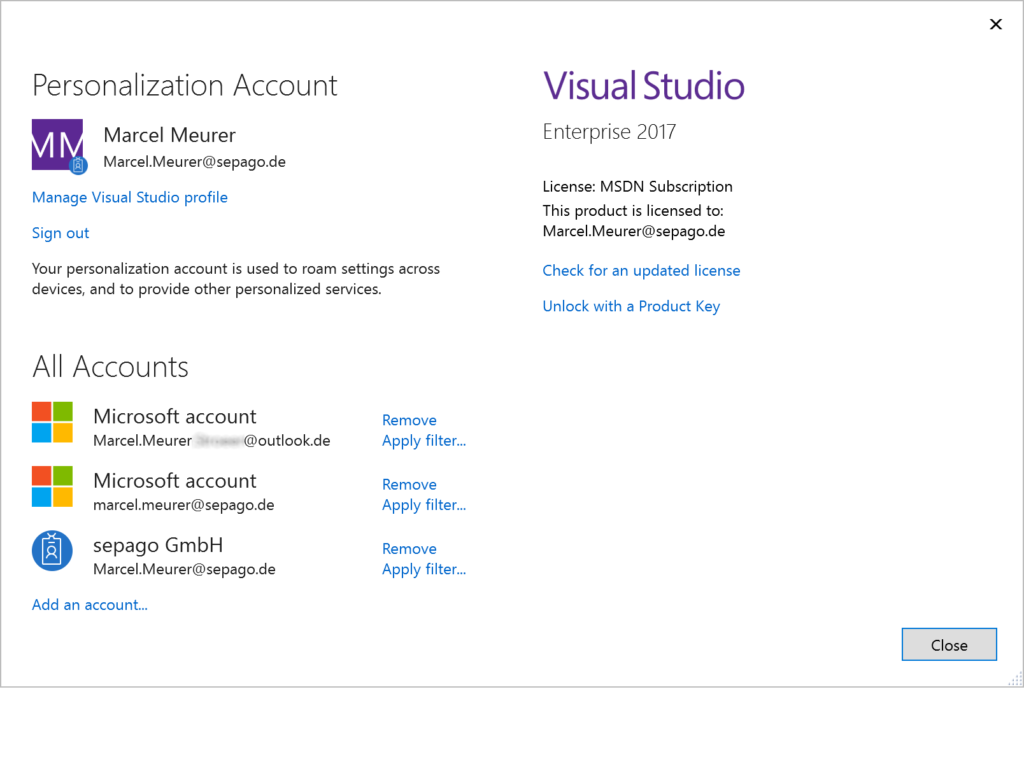Image resolution: width=1024 pixels, height=764 pixels.
Task: Click the Marcel.Meurer@sepago.de email under profile name
Action: pyautogui.click(x=195, y=162)
